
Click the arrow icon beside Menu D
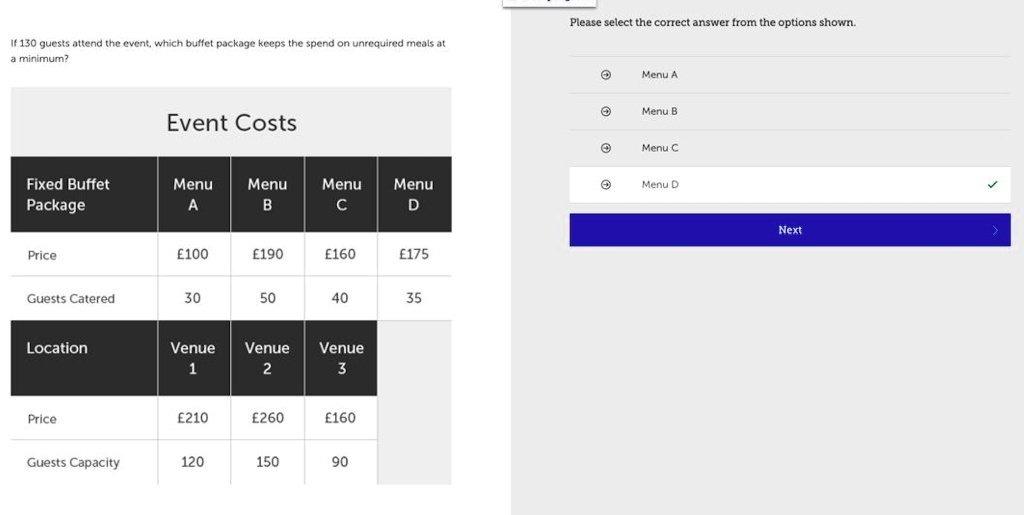pyautogui.click(x=605, y=185)
